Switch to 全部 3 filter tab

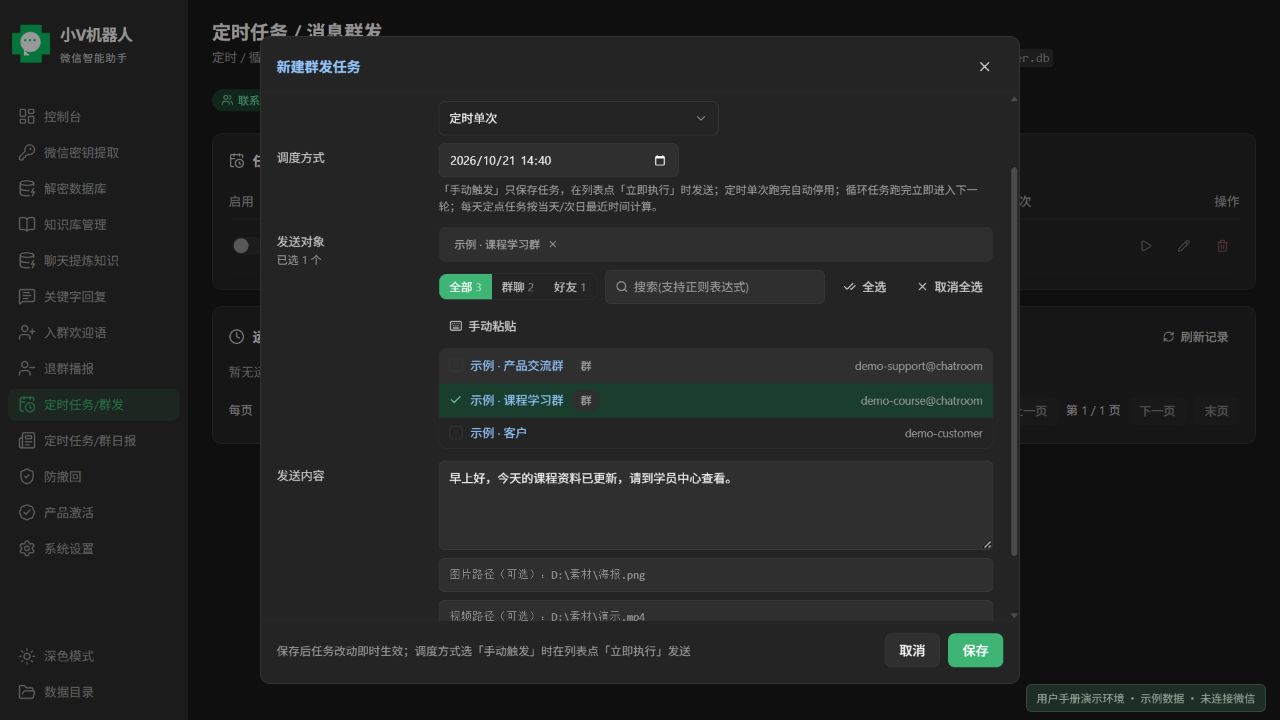[x=465, y=287]
